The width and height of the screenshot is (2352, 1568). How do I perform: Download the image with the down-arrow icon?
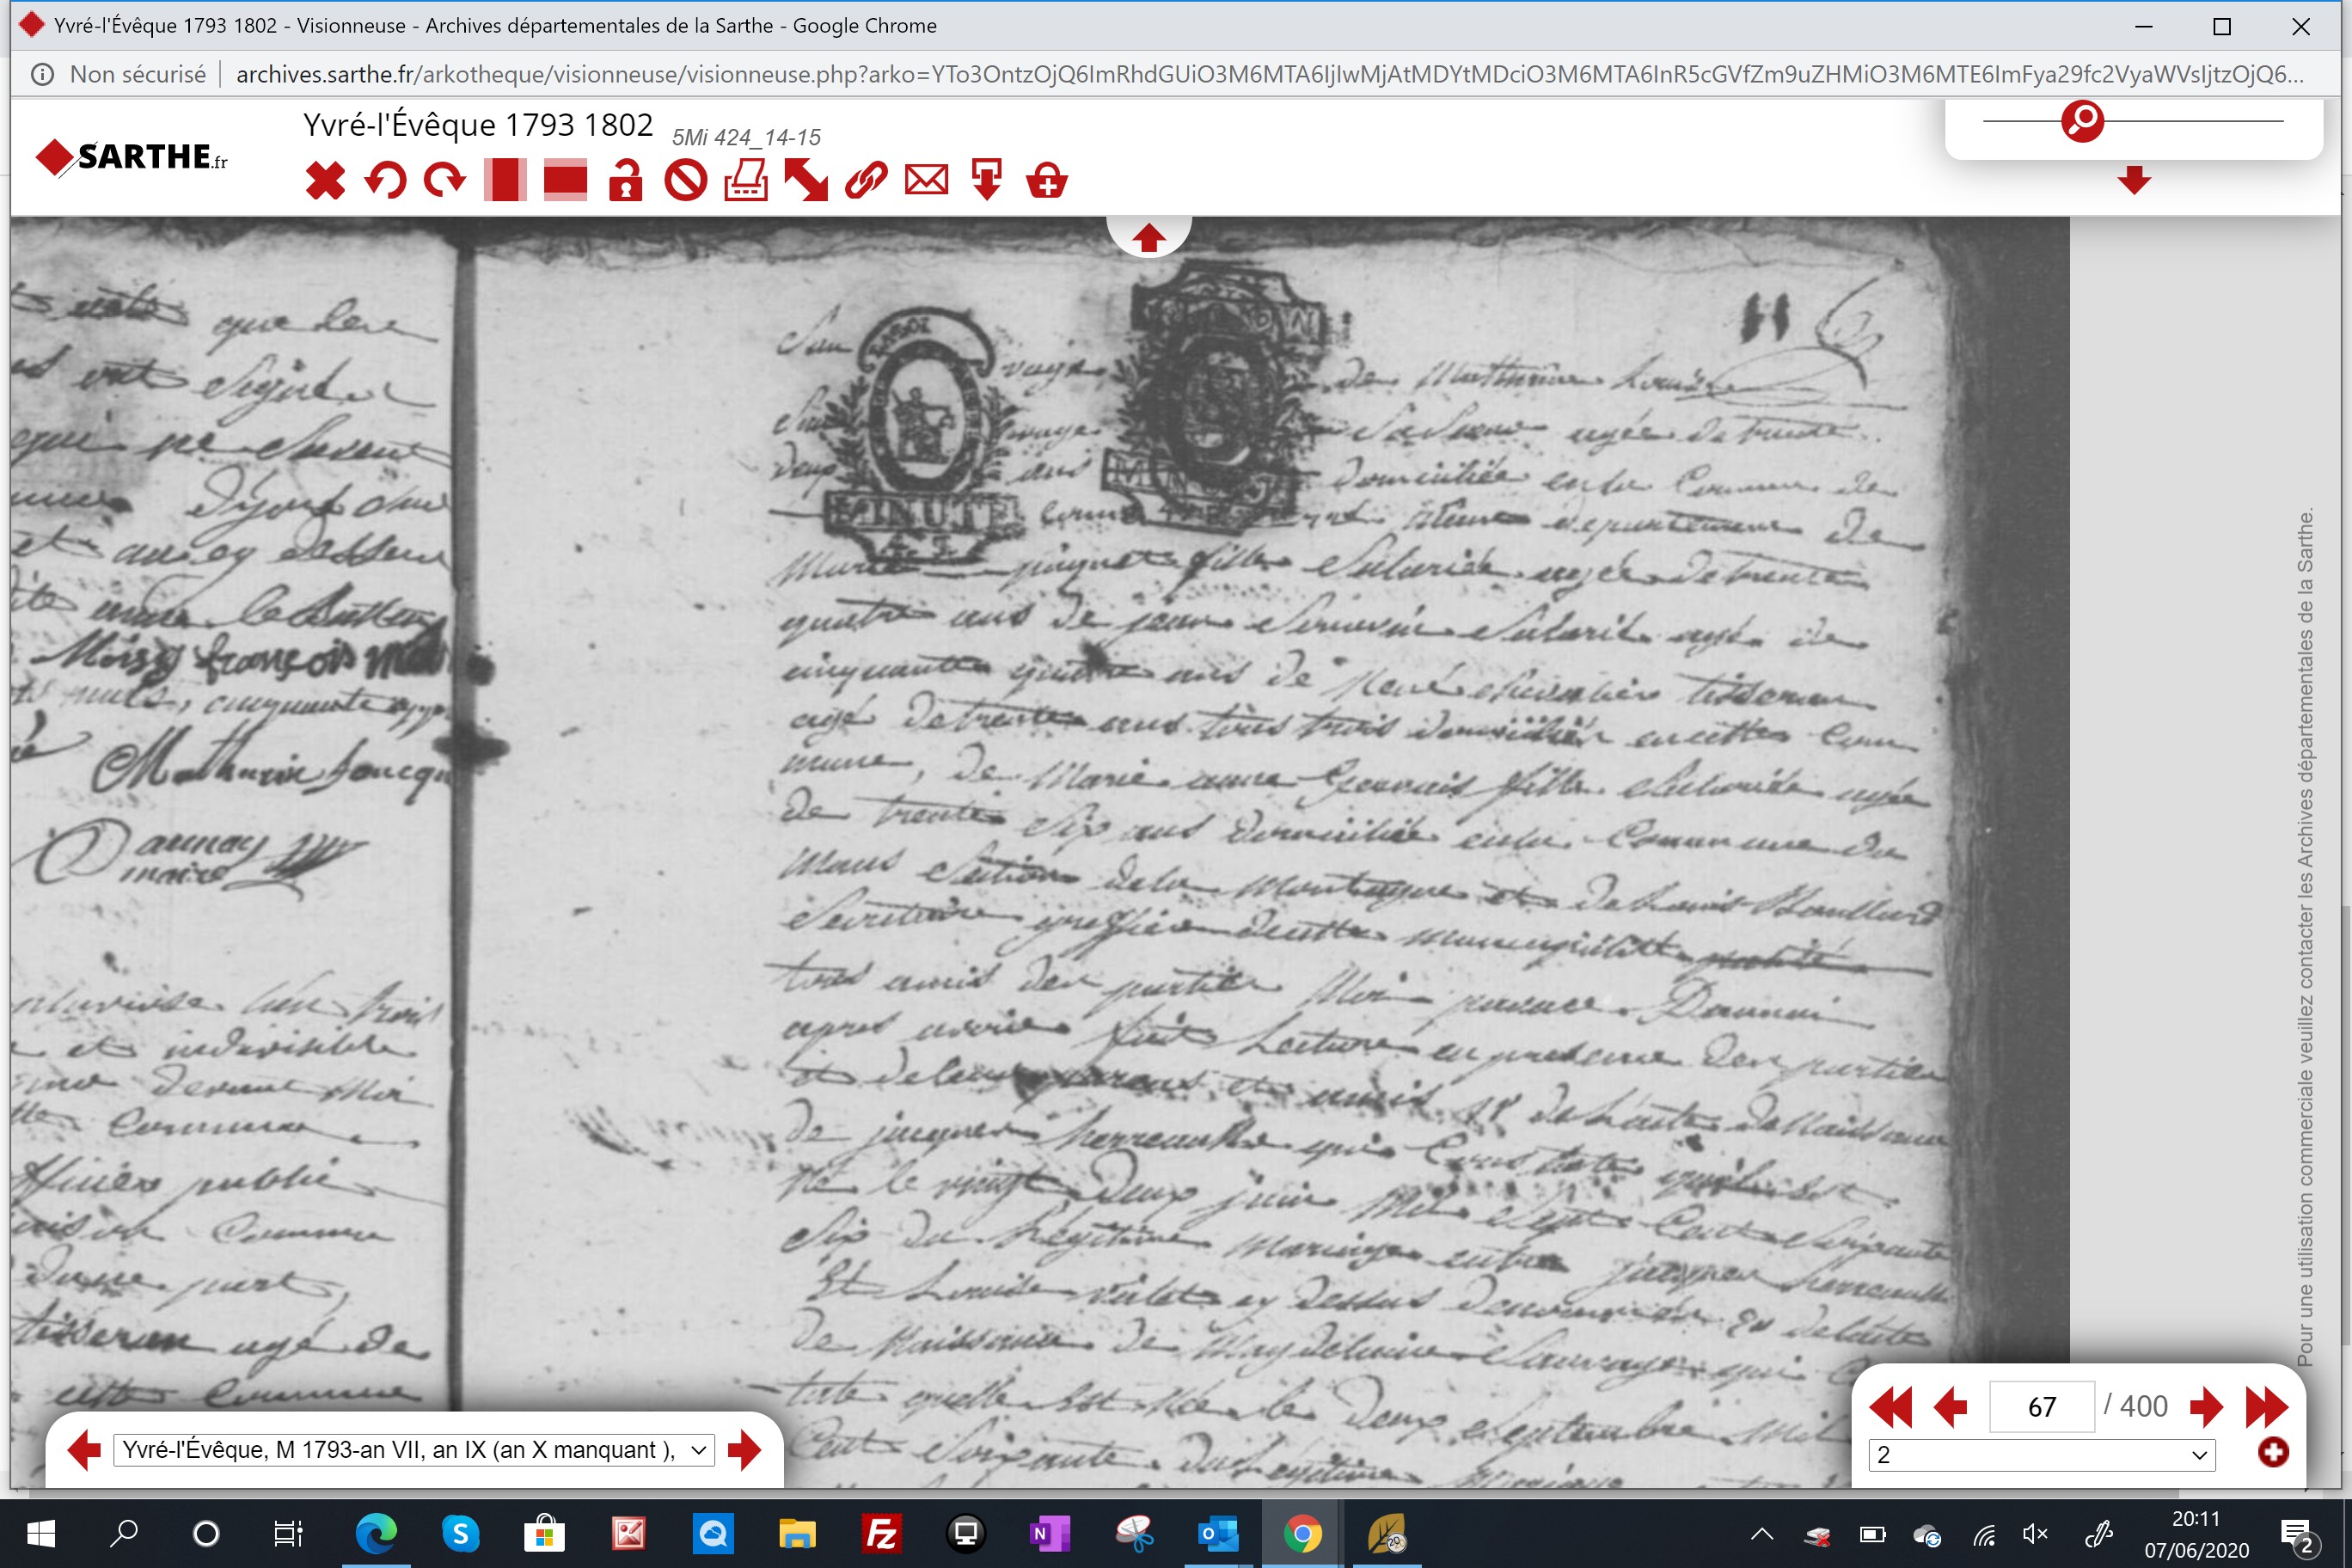987,181
